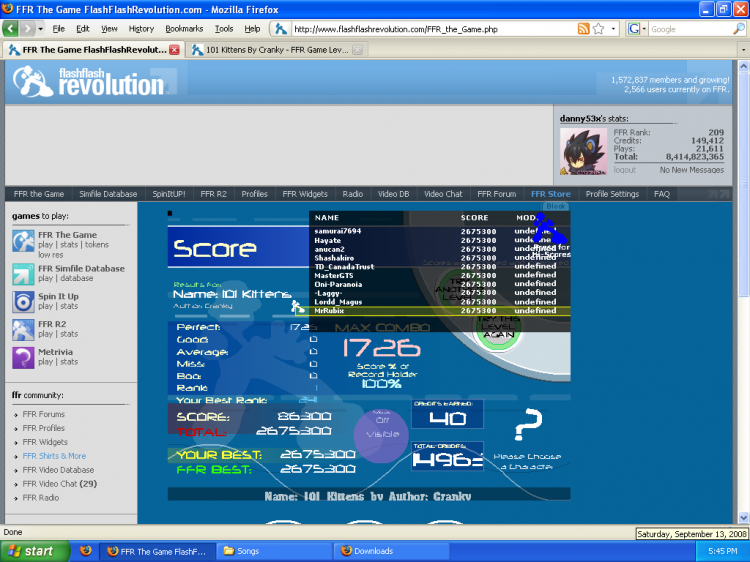Open the Bookmarks menu
This screenshot has height=562, width=750.
(x=184, y=29)
